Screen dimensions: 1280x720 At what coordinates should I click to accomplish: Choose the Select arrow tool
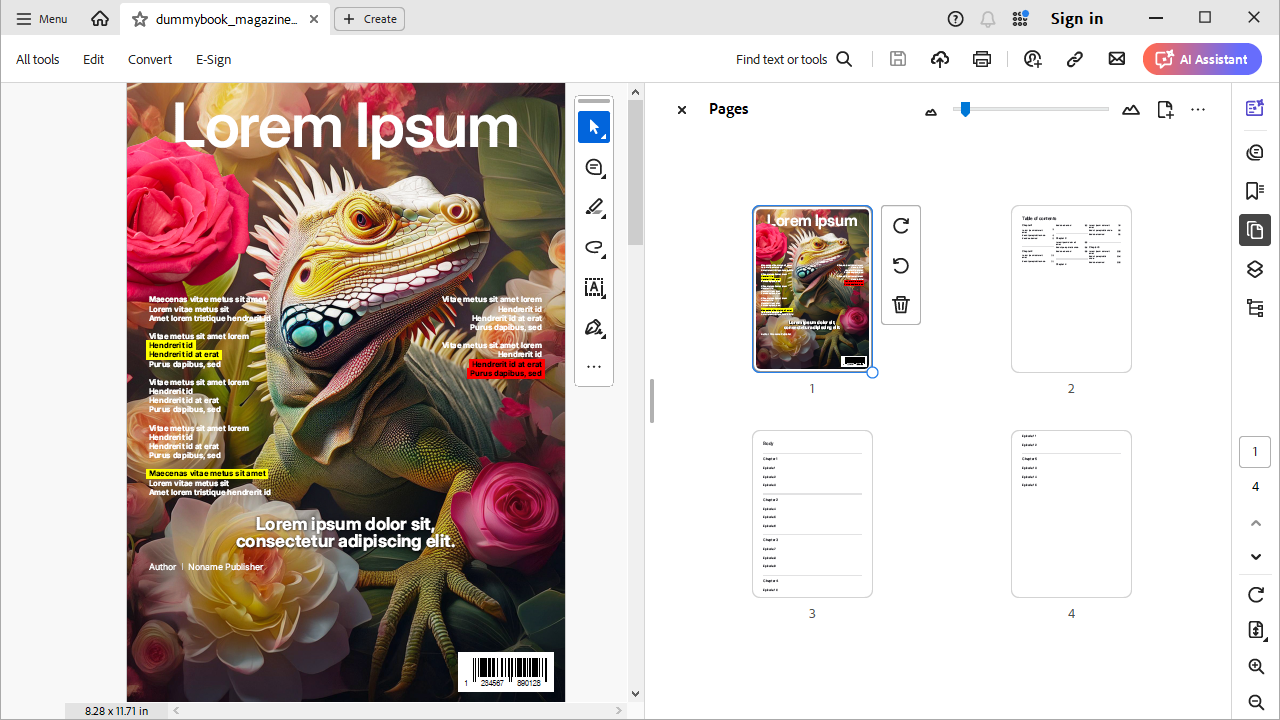click(594, 127)
